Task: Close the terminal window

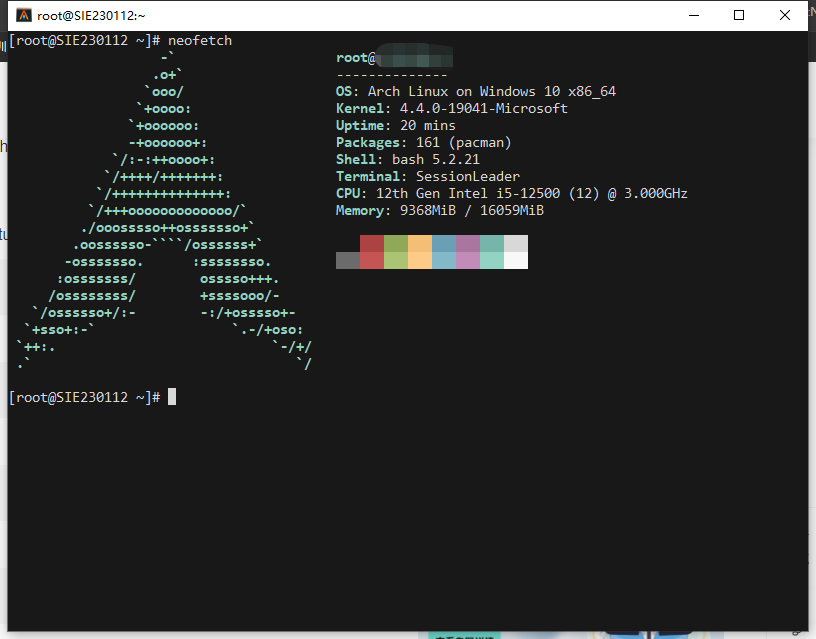Action: [x=784, y=15]
